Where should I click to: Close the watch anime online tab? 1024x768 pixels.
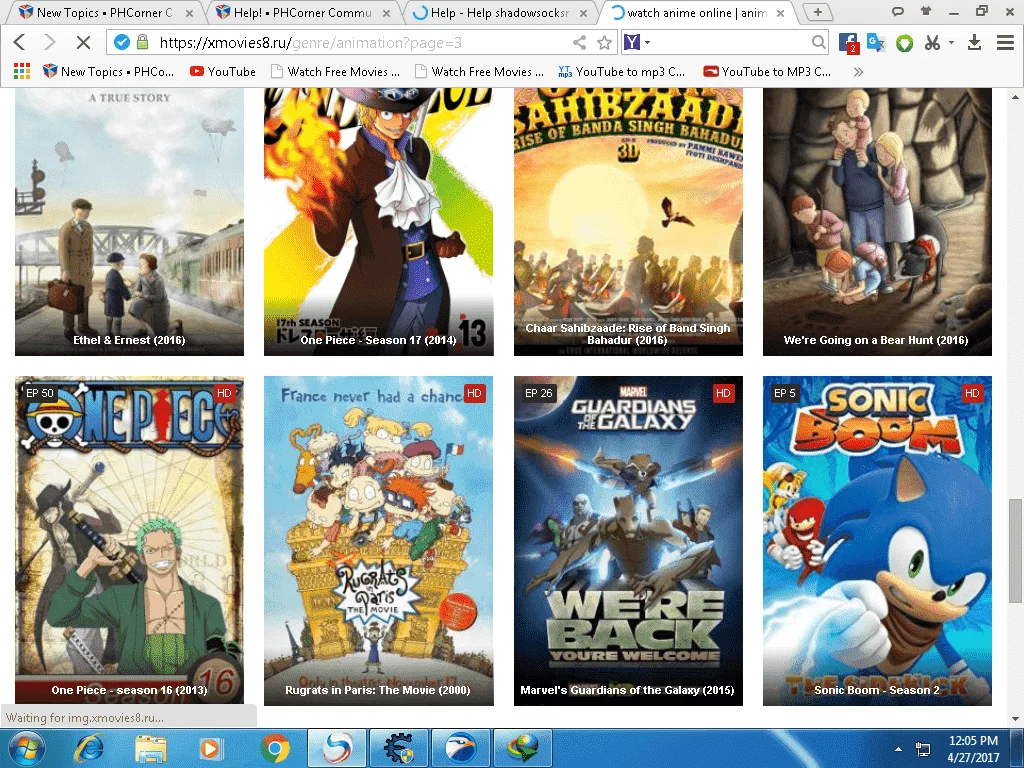[780, 12]
